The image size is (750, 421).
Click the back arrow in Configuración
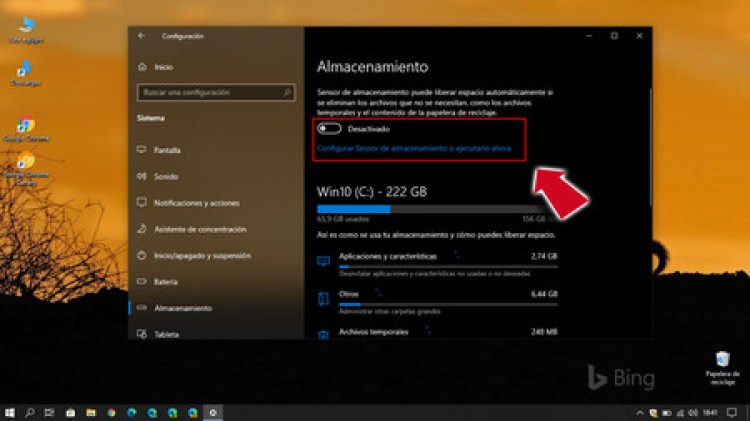[x=141, y=36]
